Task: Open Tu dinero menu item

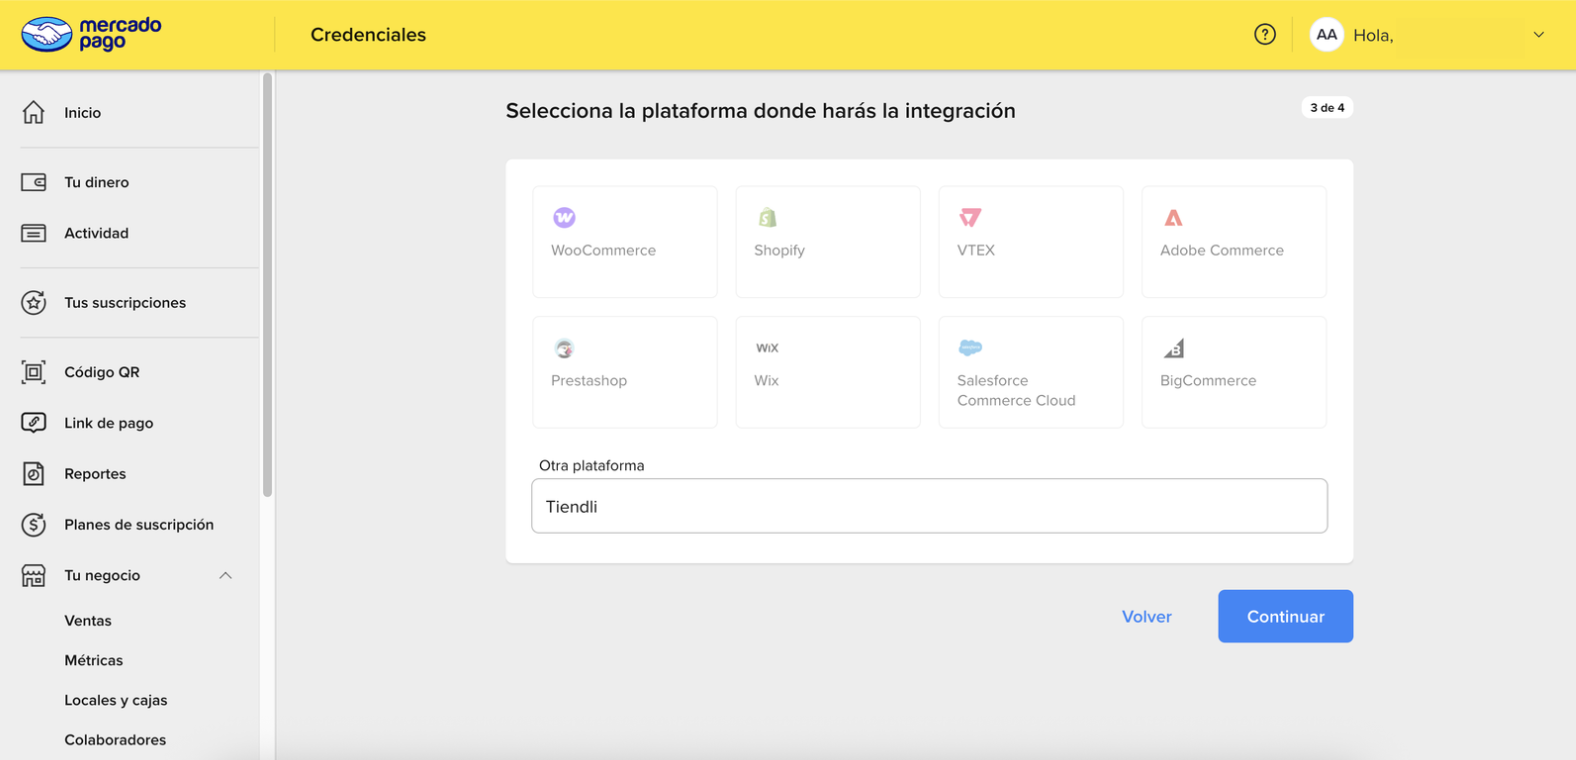Action: click(x=97, y=182)
